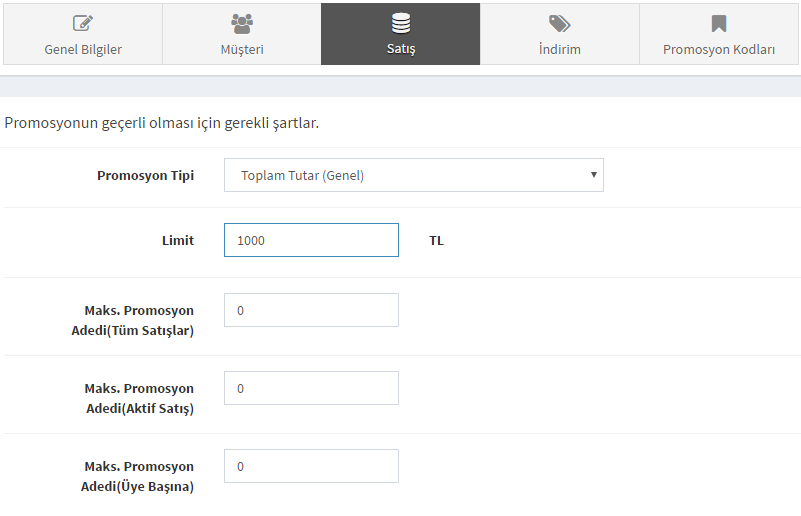801x516 pixels.
Task: Click the TL currency text beside Limit
Action: pyautogui.click(x=436, y=241)
